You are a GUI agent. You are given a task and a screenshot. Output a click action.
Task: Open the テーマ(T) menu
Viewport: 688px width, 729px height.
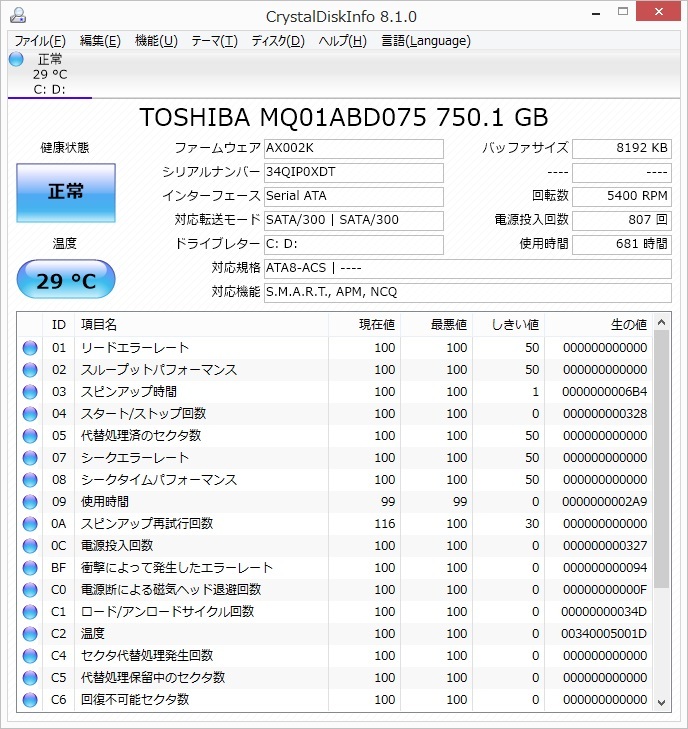(x=214, y=41)
